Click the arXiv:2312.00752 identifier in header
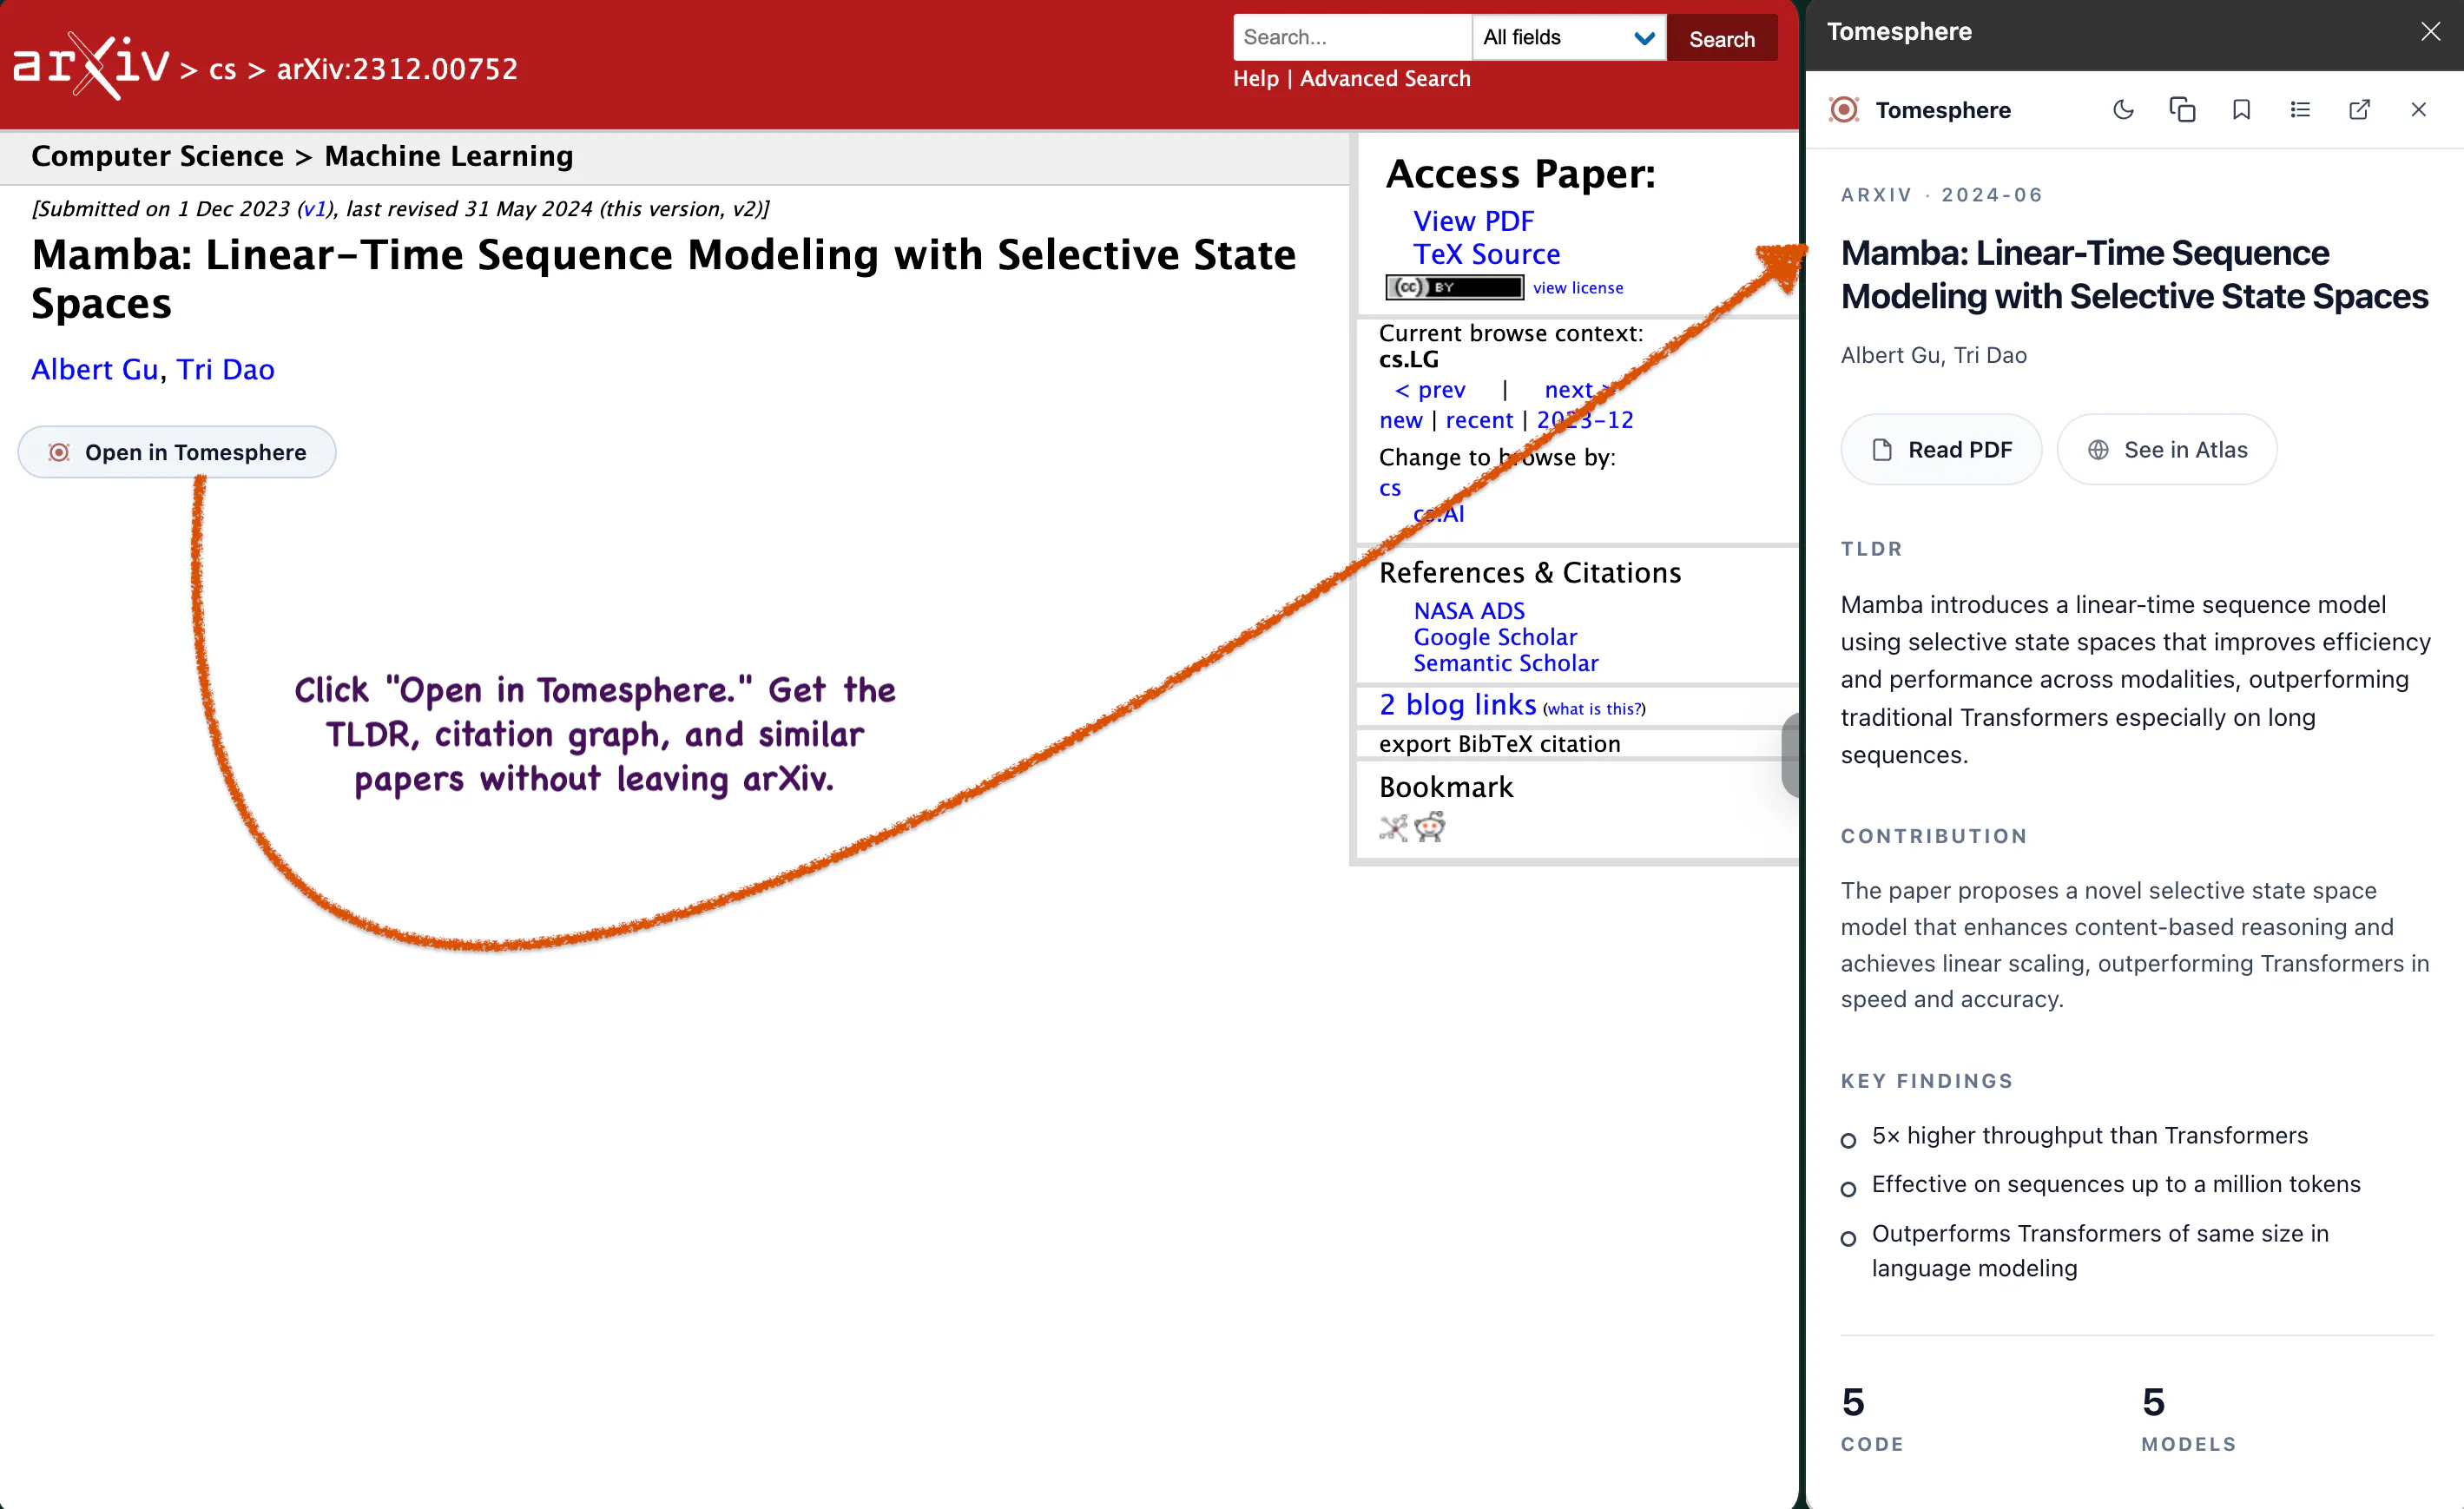 (397, 69)
